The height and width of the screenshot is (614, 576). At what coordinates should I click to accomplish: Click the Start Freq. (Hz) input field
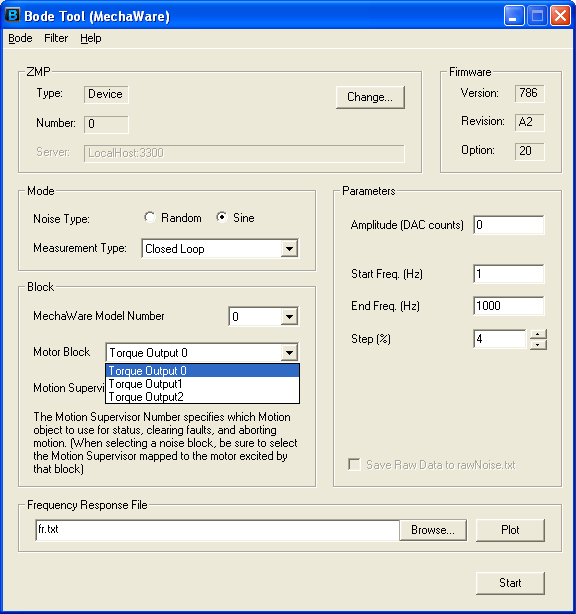click(508, 274)
